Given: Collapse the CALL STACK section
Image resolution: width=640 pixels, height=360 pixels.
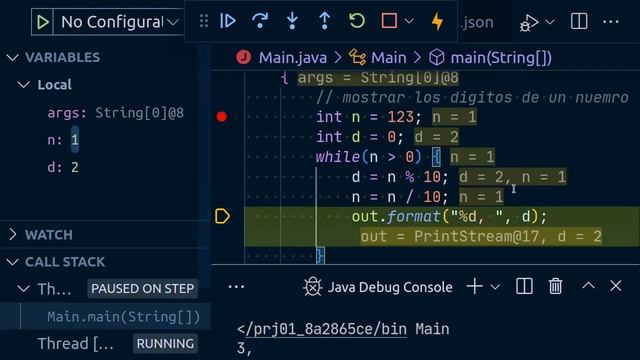Looking at the screenshot, I should pyautogui.click(x=13, y=262).
